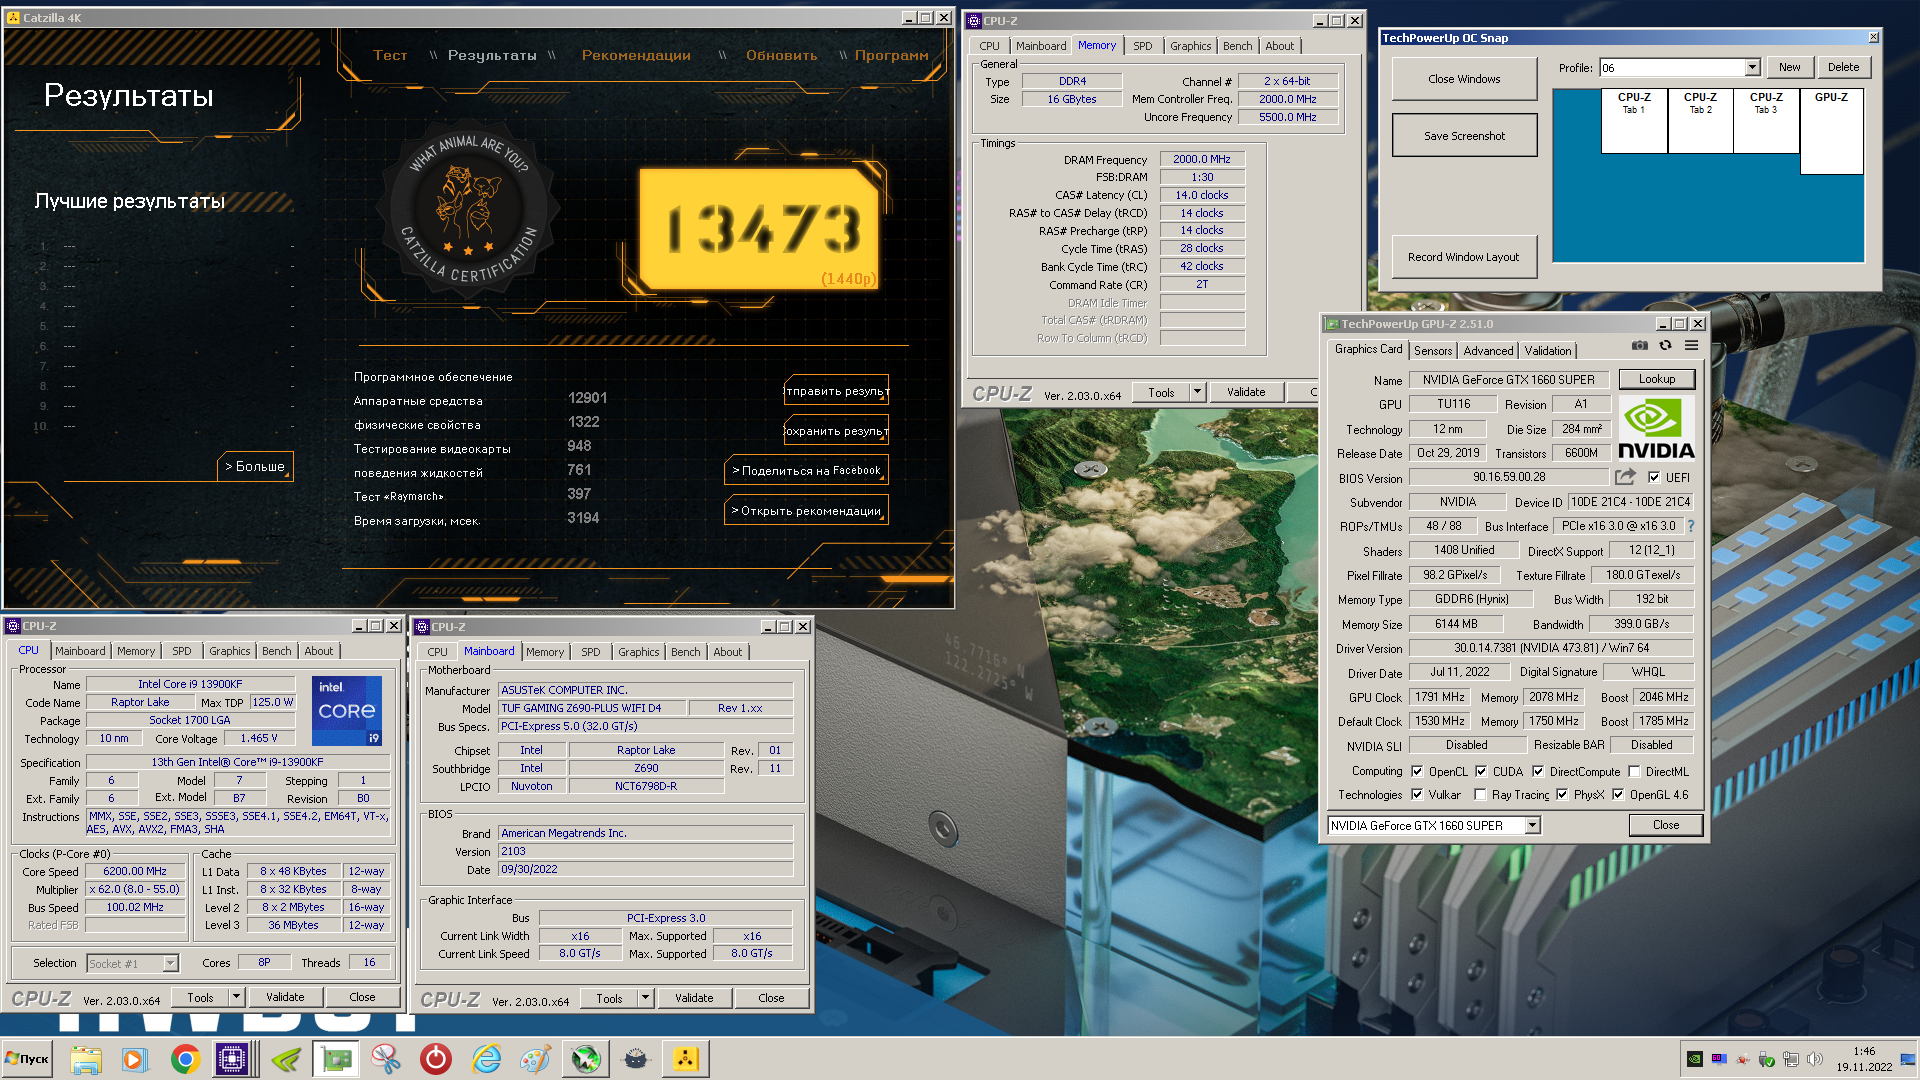Screen dimensions: 1920x1080
Task: Click the bus interface question mark in GPU-Z
Action: pos(1691,526)
